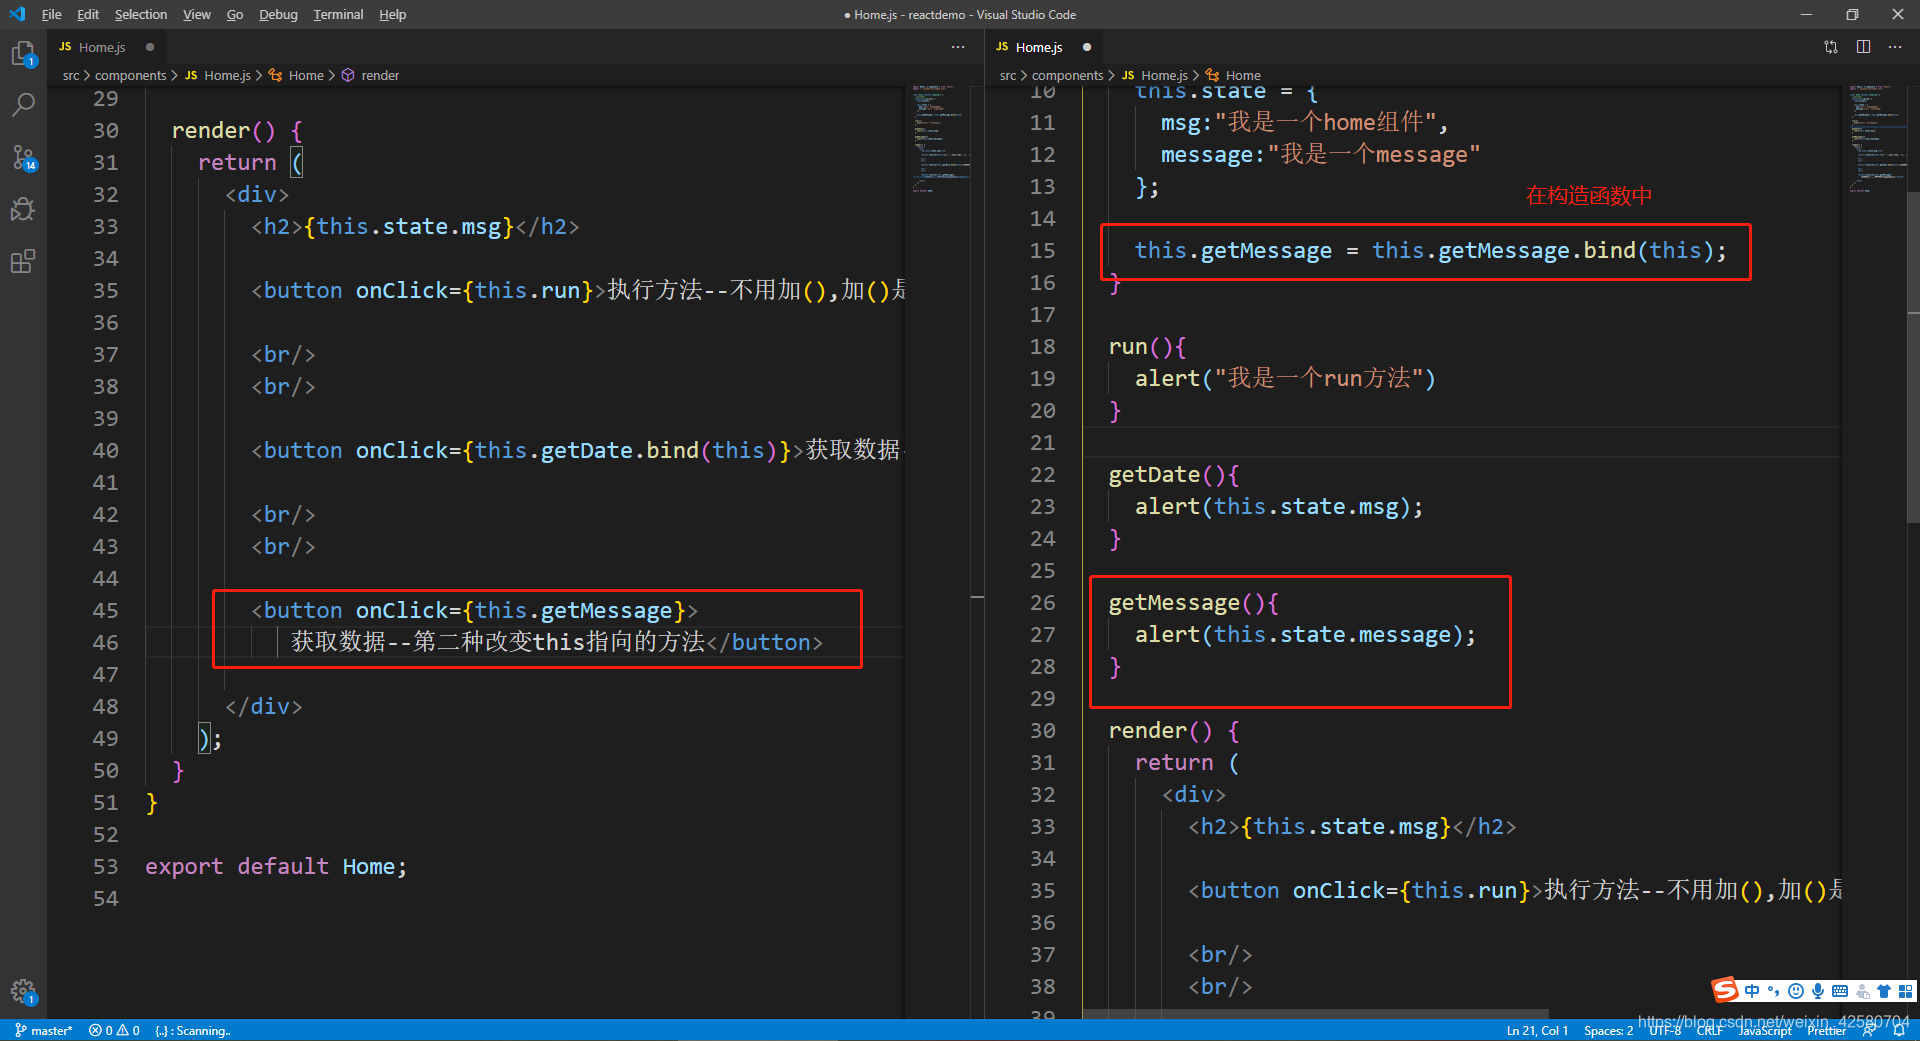Click the Scanning status indicator
The width and height of the screenshot is (1920, 1041).
coord(193,1031)
